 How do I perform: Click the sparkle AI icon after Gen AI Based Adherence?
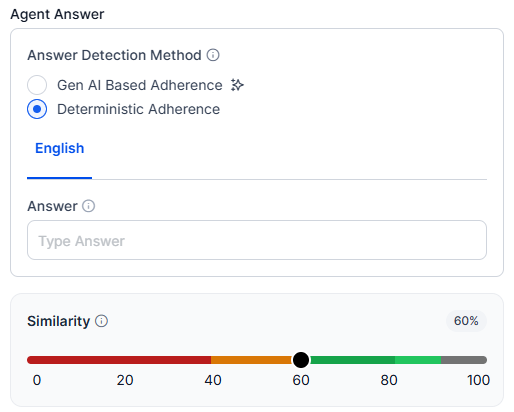(x=237, y=85)
